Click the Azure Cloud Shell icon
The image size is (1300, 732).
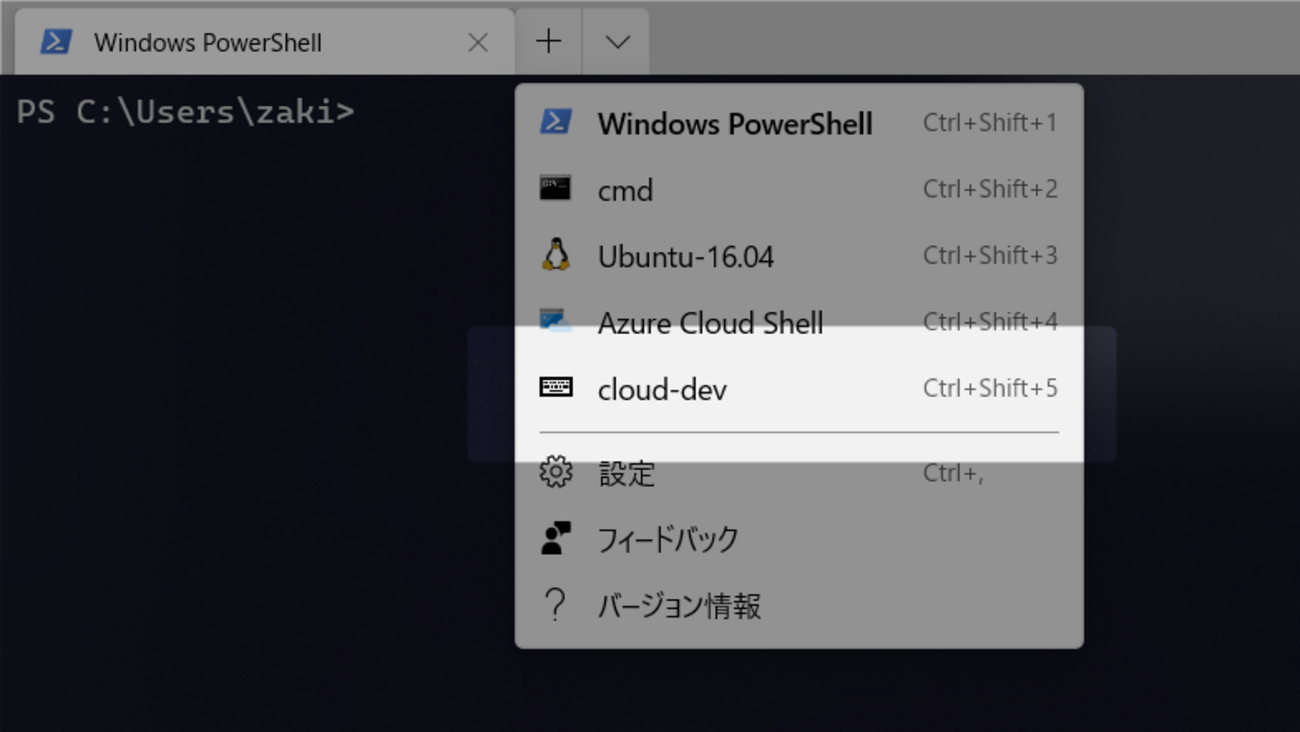[556, 322]
